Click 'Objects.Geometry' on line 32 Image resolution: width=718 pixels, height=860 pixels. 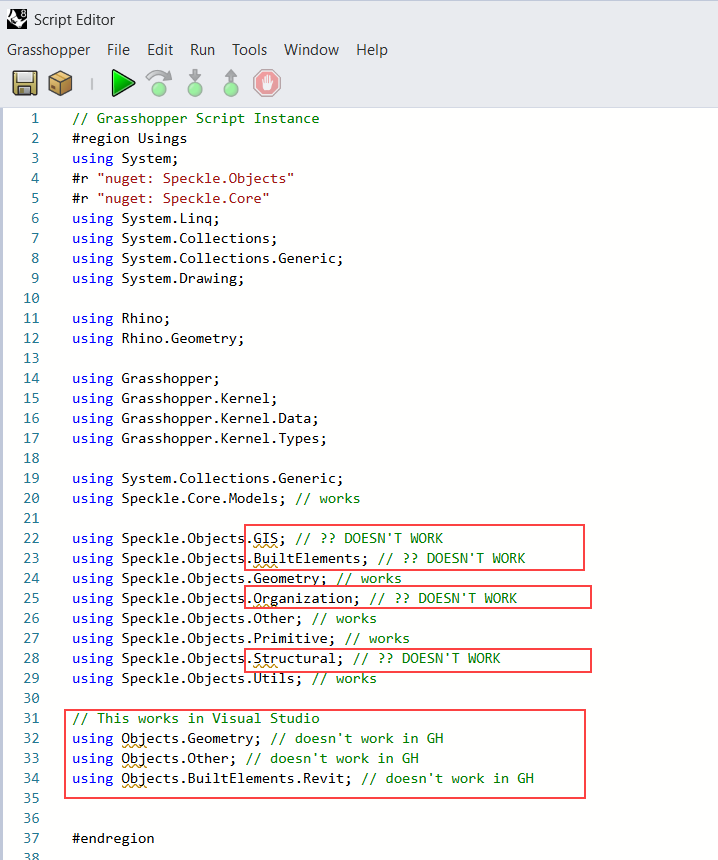pyautogui.click(x=187, y=739)
